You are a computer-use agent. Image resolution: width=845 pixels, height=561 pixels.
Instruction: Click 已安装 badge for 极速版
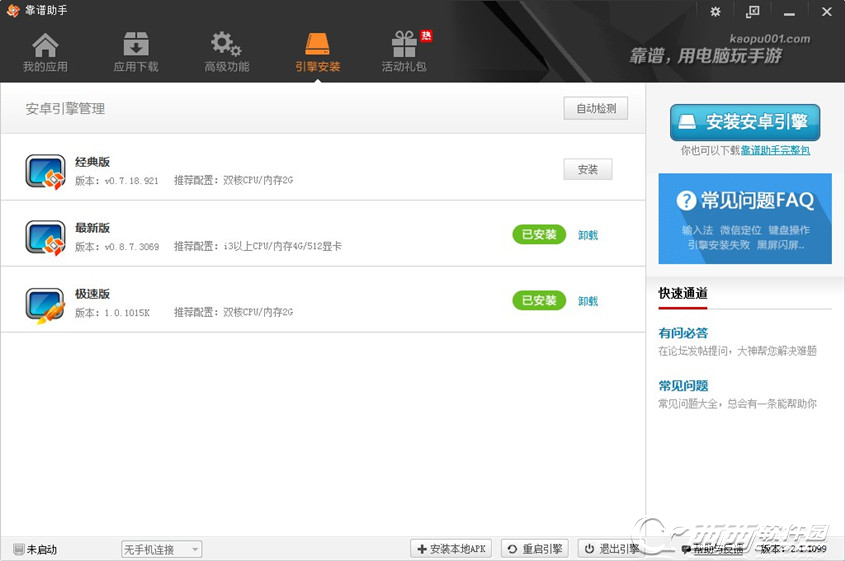(539, 300)
